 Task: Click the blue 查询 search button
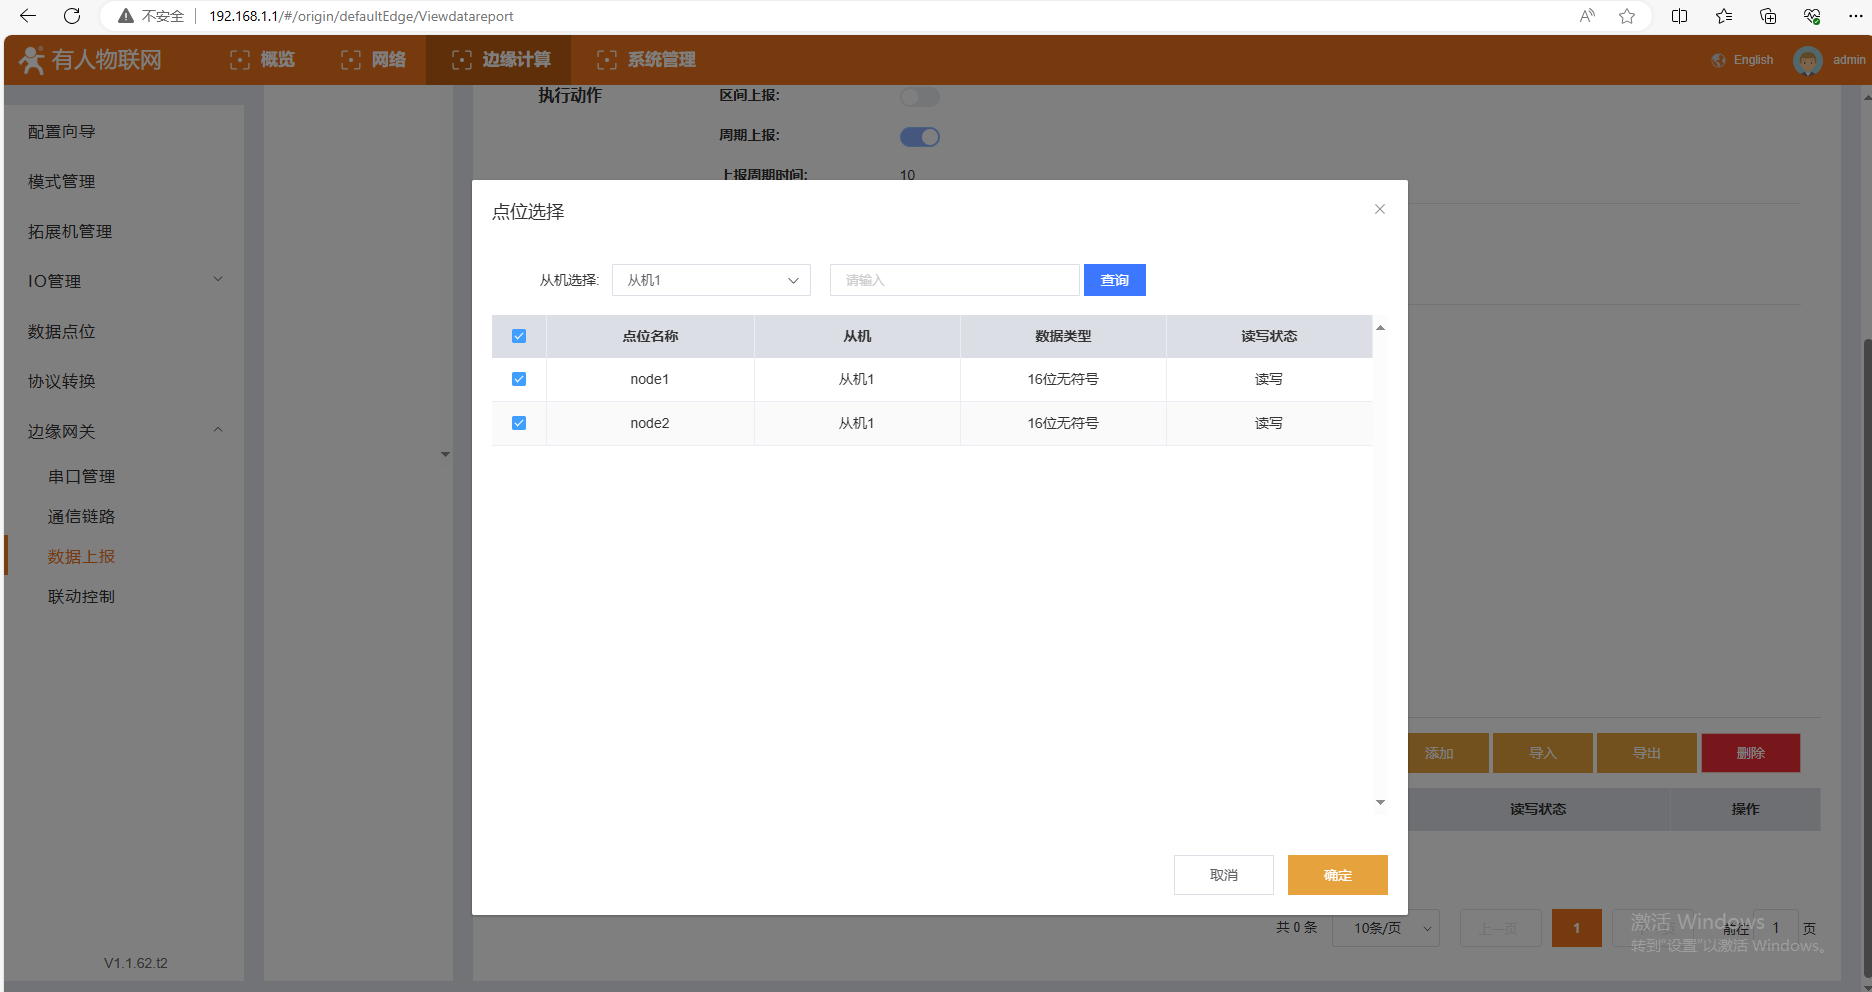click(1114, 280)
